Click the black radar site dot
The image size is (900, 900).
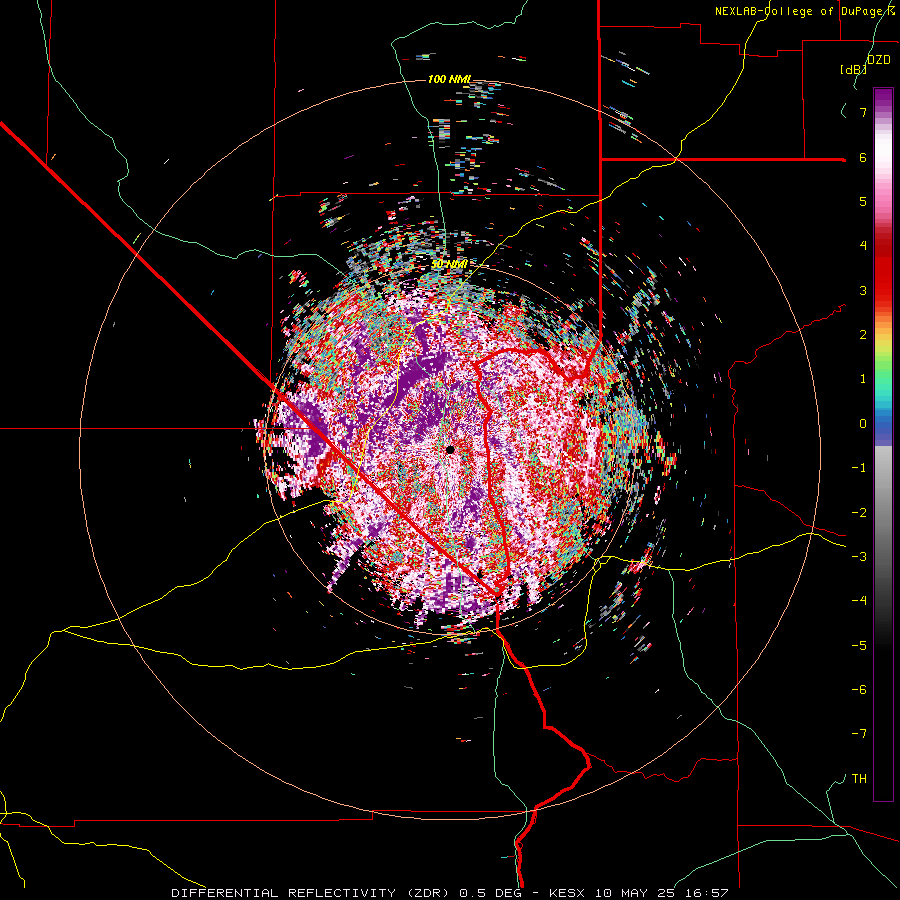450,449
